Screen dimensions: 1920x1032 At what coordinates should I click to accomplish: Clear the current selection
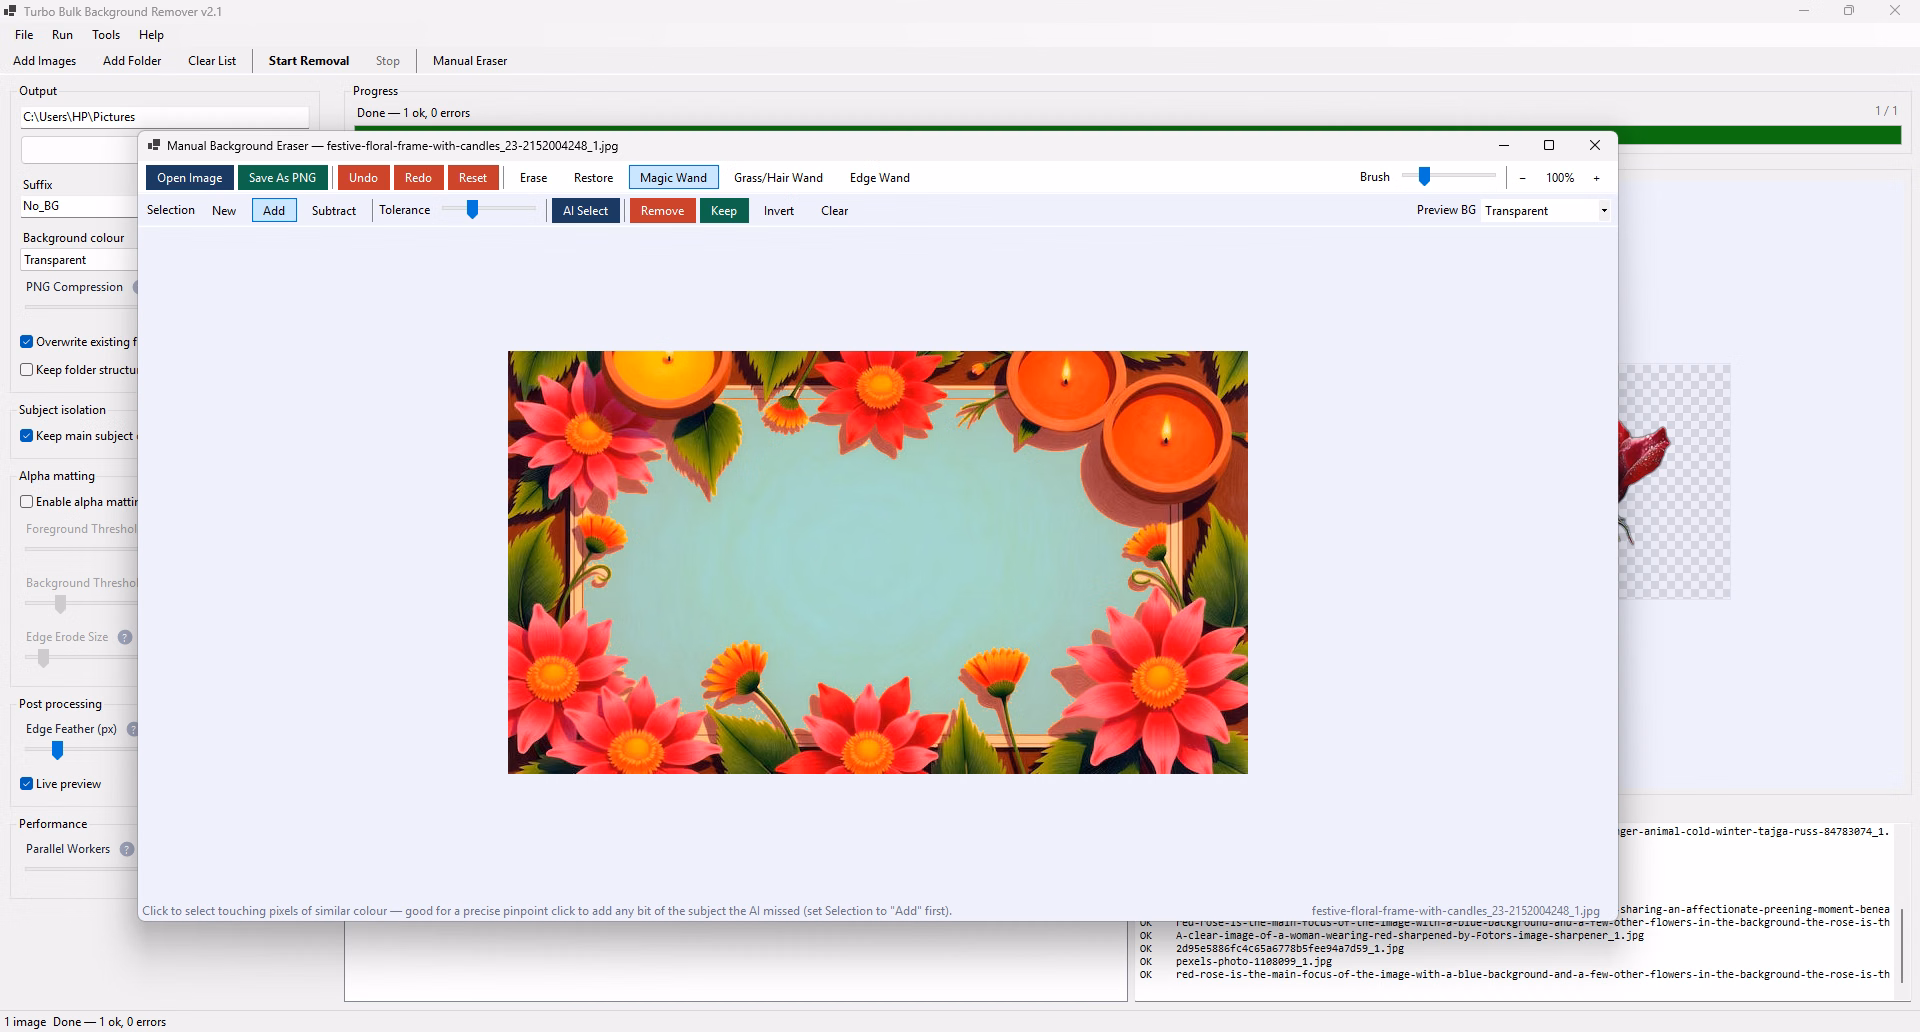(835, 211)
